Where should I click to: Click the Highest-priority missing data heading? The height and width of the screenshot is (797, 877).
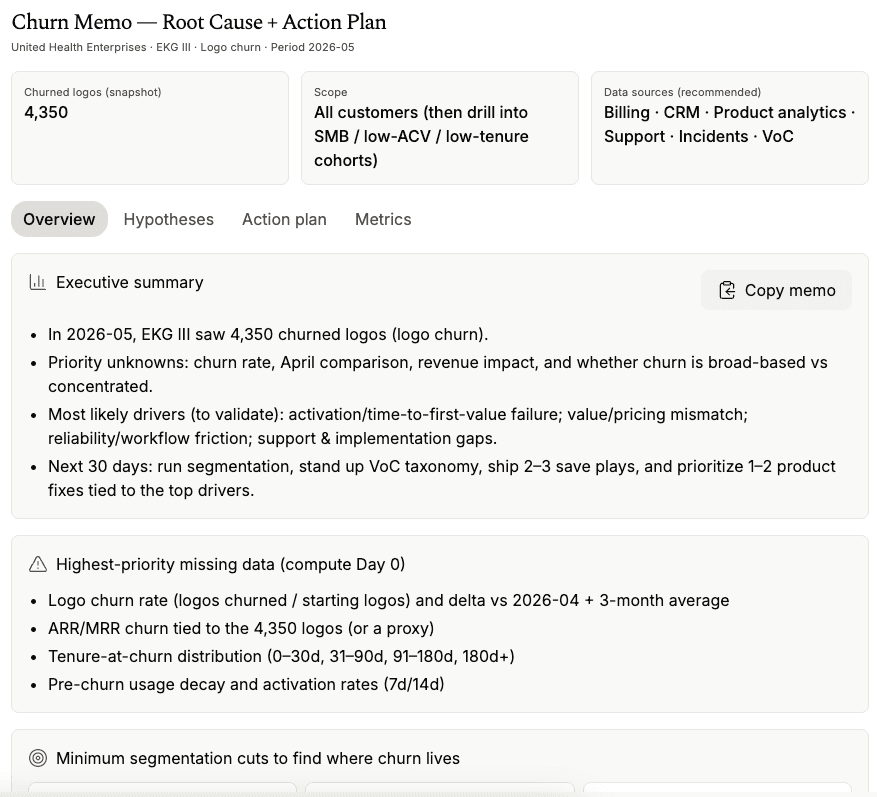tap(230, 564)
